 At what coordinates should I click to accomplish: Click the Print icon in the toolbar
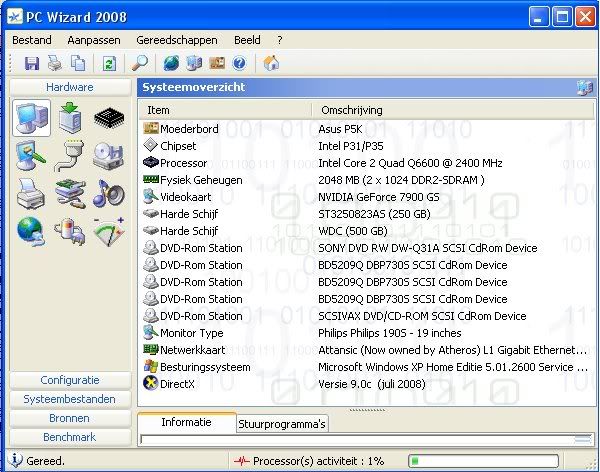[55, 63]
